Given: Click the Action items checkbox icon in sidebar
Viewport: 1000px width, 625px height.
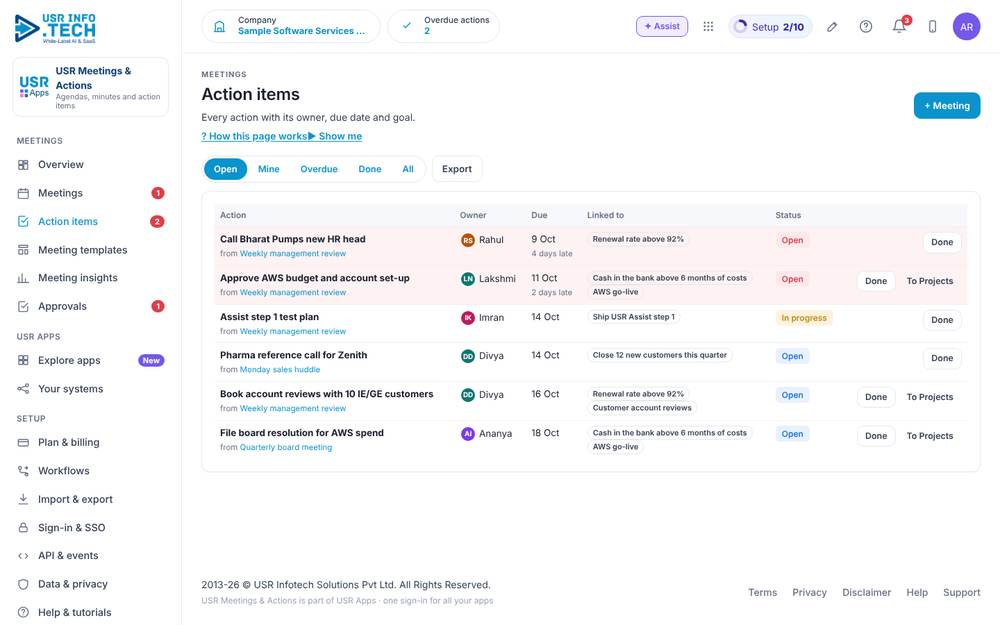Looking at the screenshot, I should pyautogui.click(x=23, y=221).
